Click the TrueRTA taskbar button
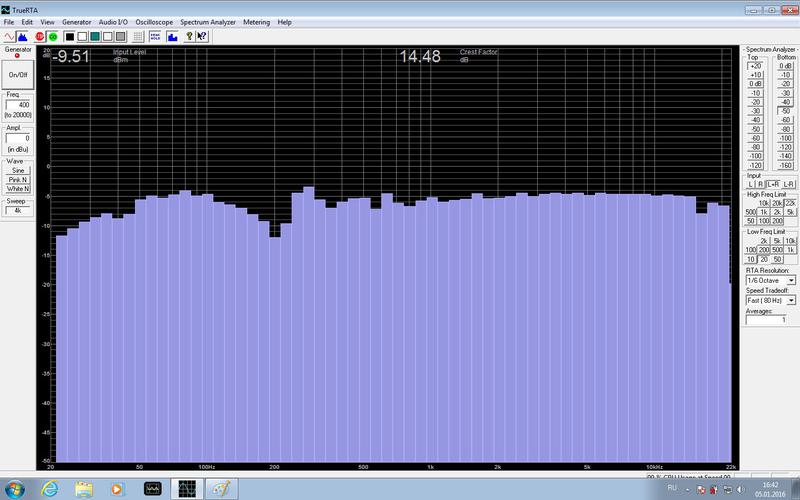The width and height of the screenshot is (800, 500). pos(187,489)
